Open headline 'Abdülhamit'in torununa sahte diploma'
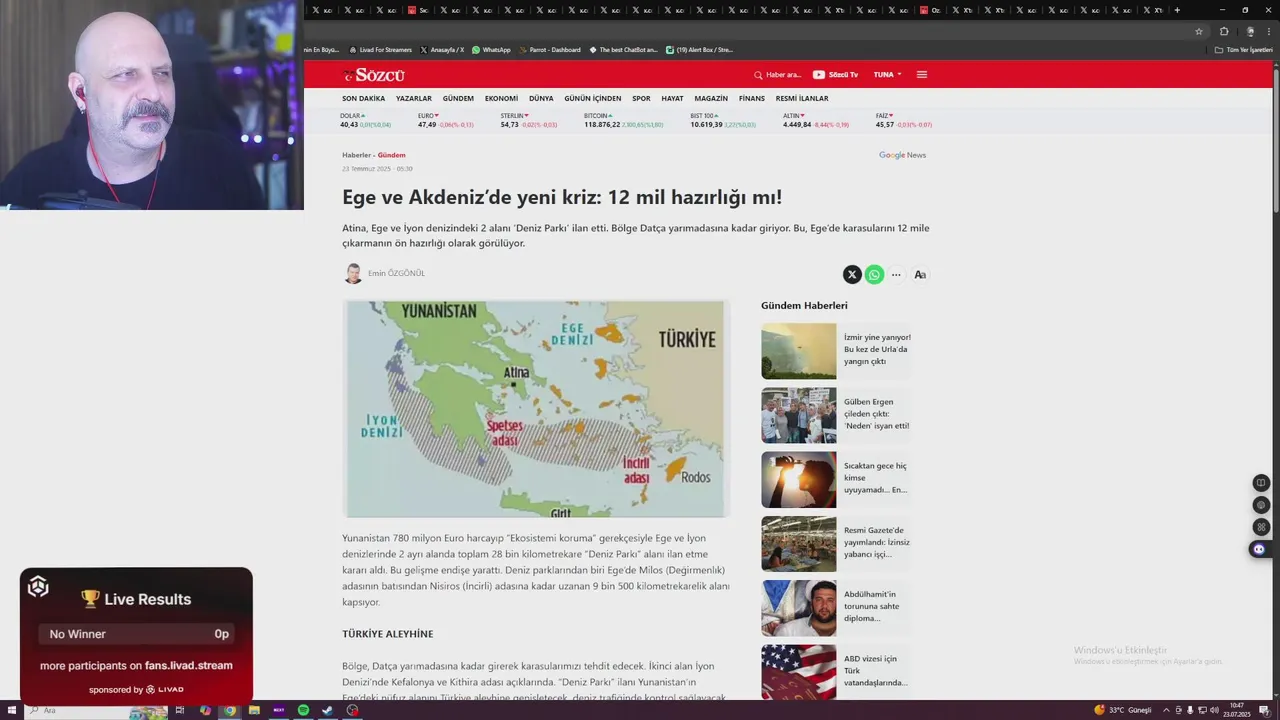 pyautogui.click(x=871, y=606)
